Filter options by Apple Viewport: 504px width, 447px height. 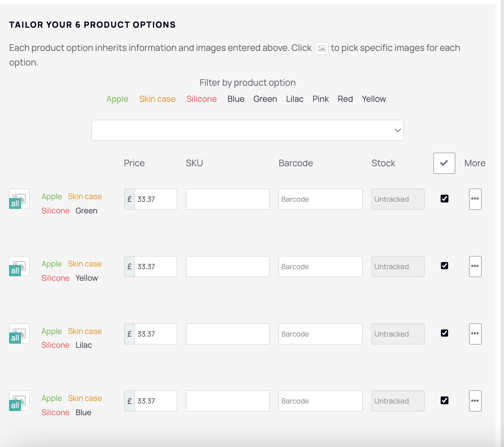point(117,99)
